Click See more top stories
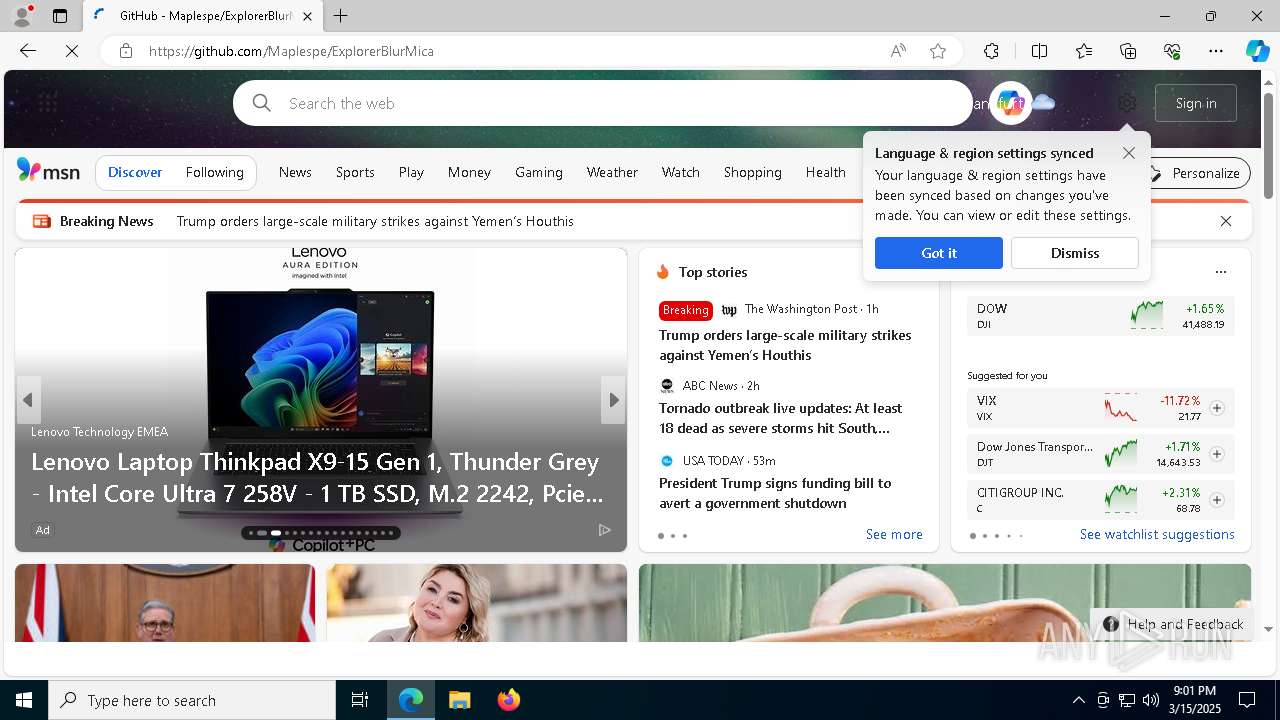This screenshot has width=1280, height=720. 894,535
